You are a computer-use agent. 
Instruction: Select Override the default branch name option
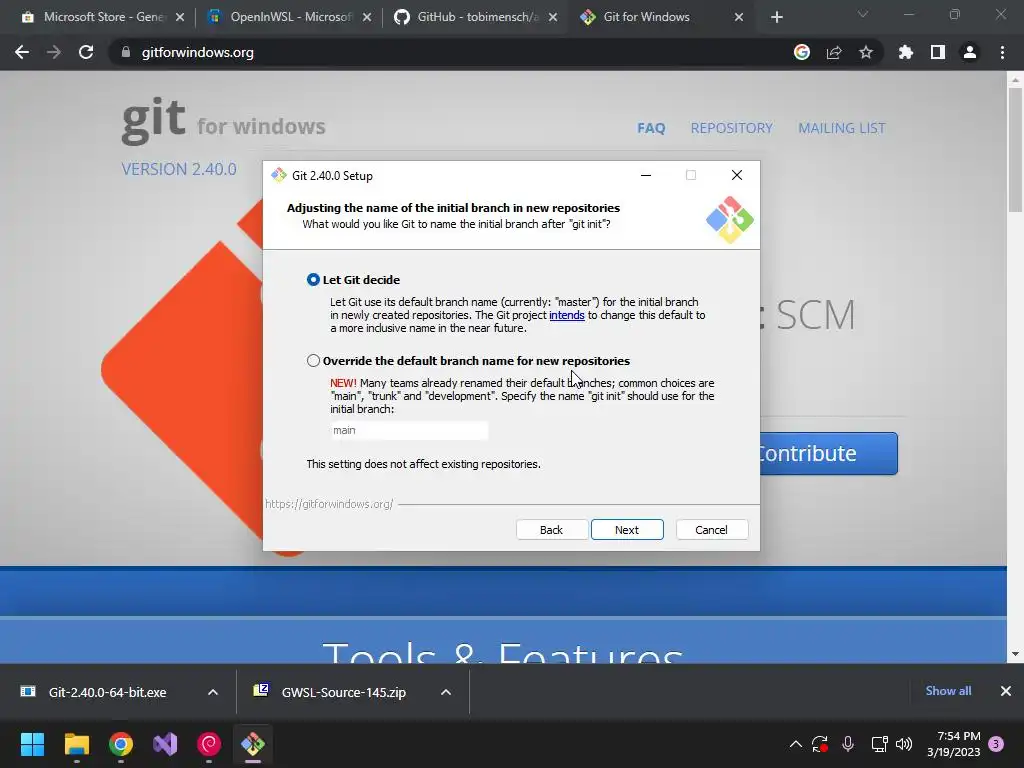tap(313, 360)
